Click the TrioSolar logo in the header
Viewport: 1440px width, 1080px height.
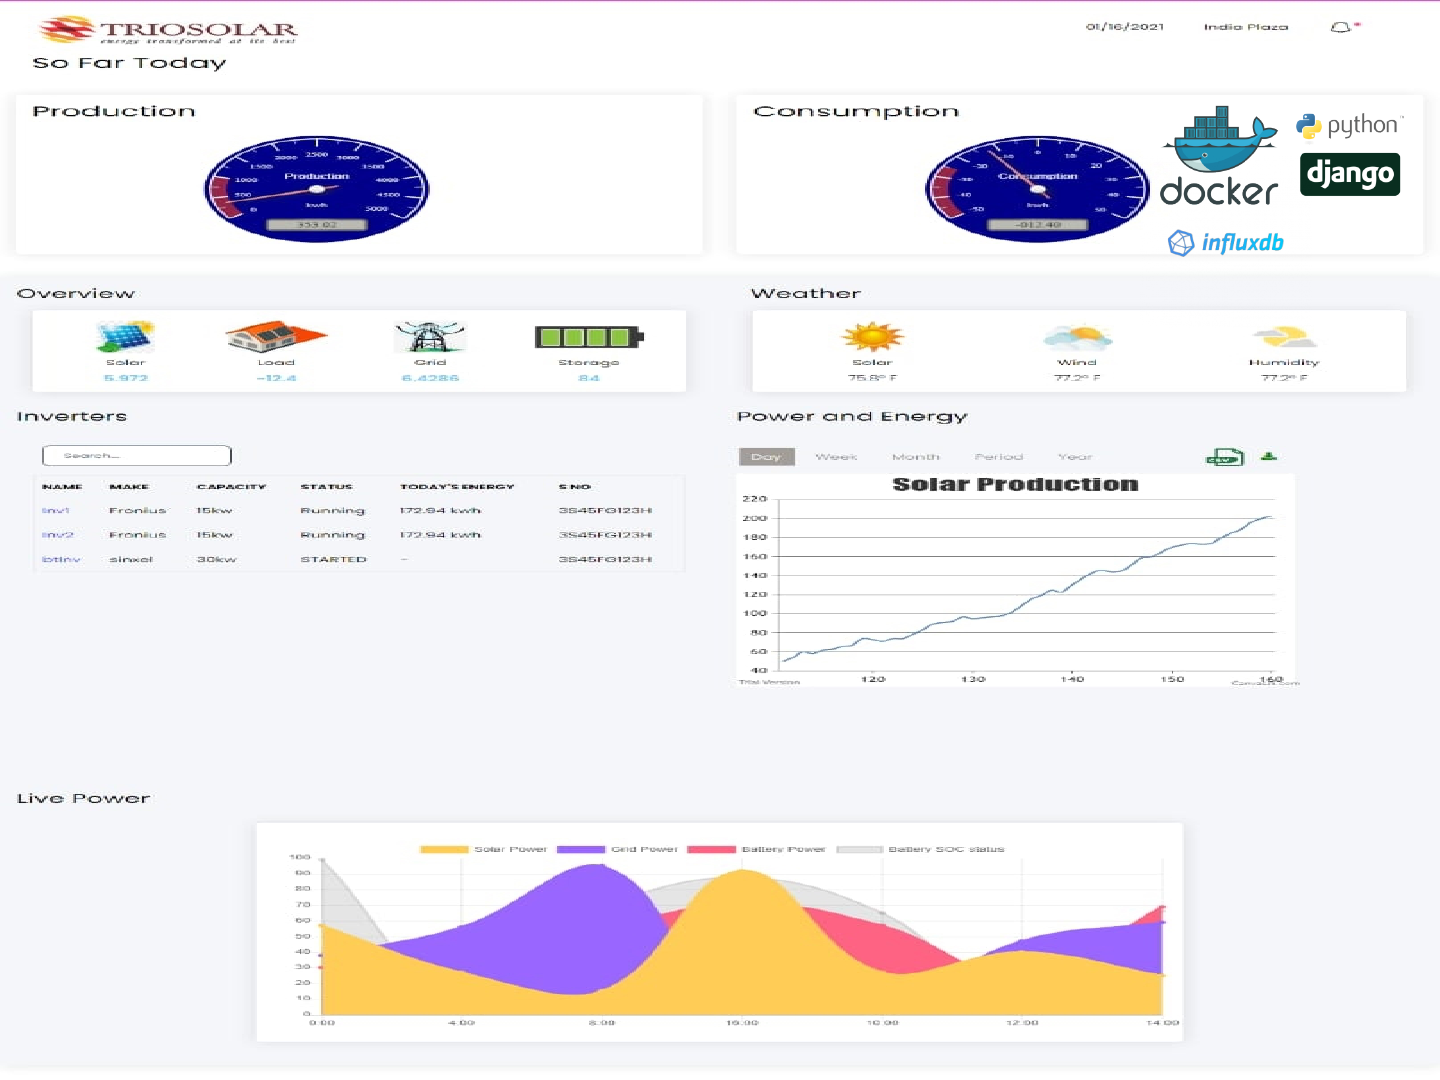pos(168,30)
